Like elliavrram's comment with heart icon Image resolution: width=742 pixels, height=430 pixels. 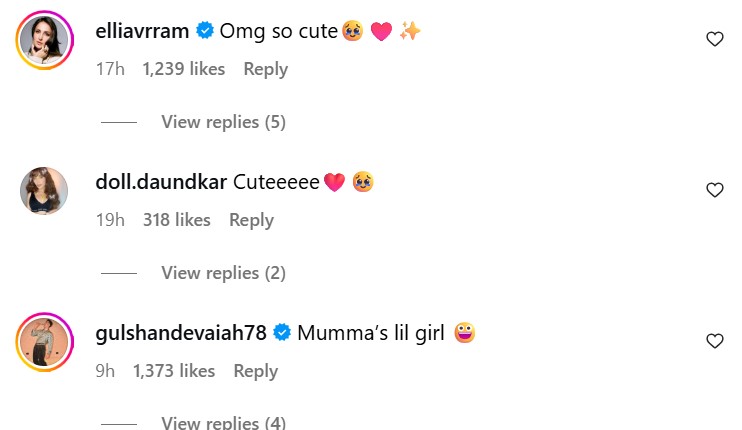pos(714,39)
